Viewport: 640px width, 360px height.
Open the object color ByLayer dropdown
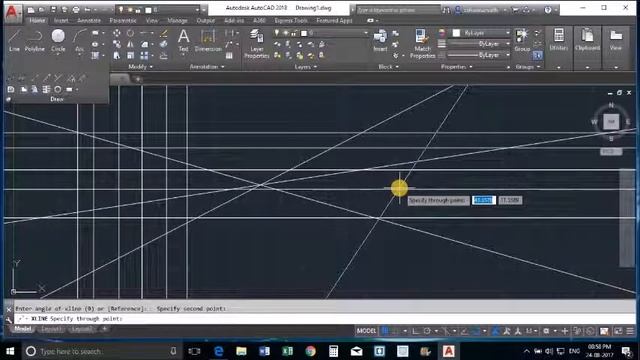pos(481,33)
